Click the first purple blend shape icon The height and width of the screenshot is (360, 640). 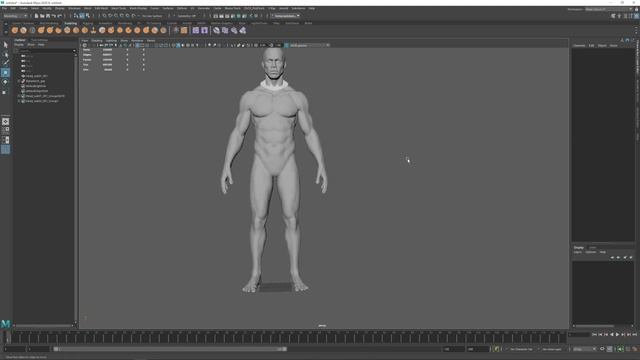(196, 30)
